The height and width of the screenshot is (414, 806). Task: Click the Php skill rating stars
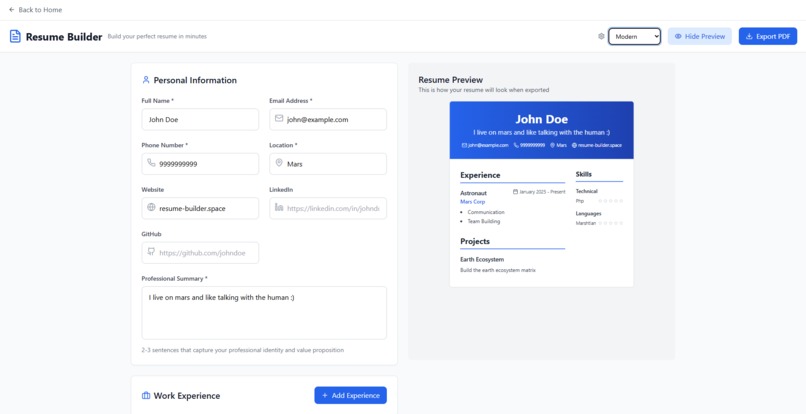click(611, 201)
